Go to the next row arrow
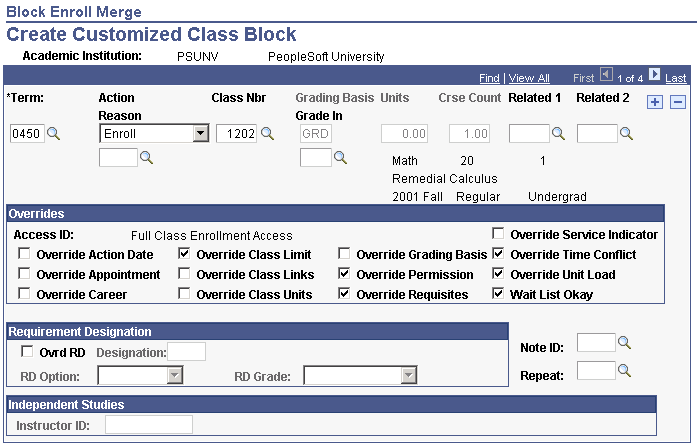 pyautogui.click(x=654, y=74)
